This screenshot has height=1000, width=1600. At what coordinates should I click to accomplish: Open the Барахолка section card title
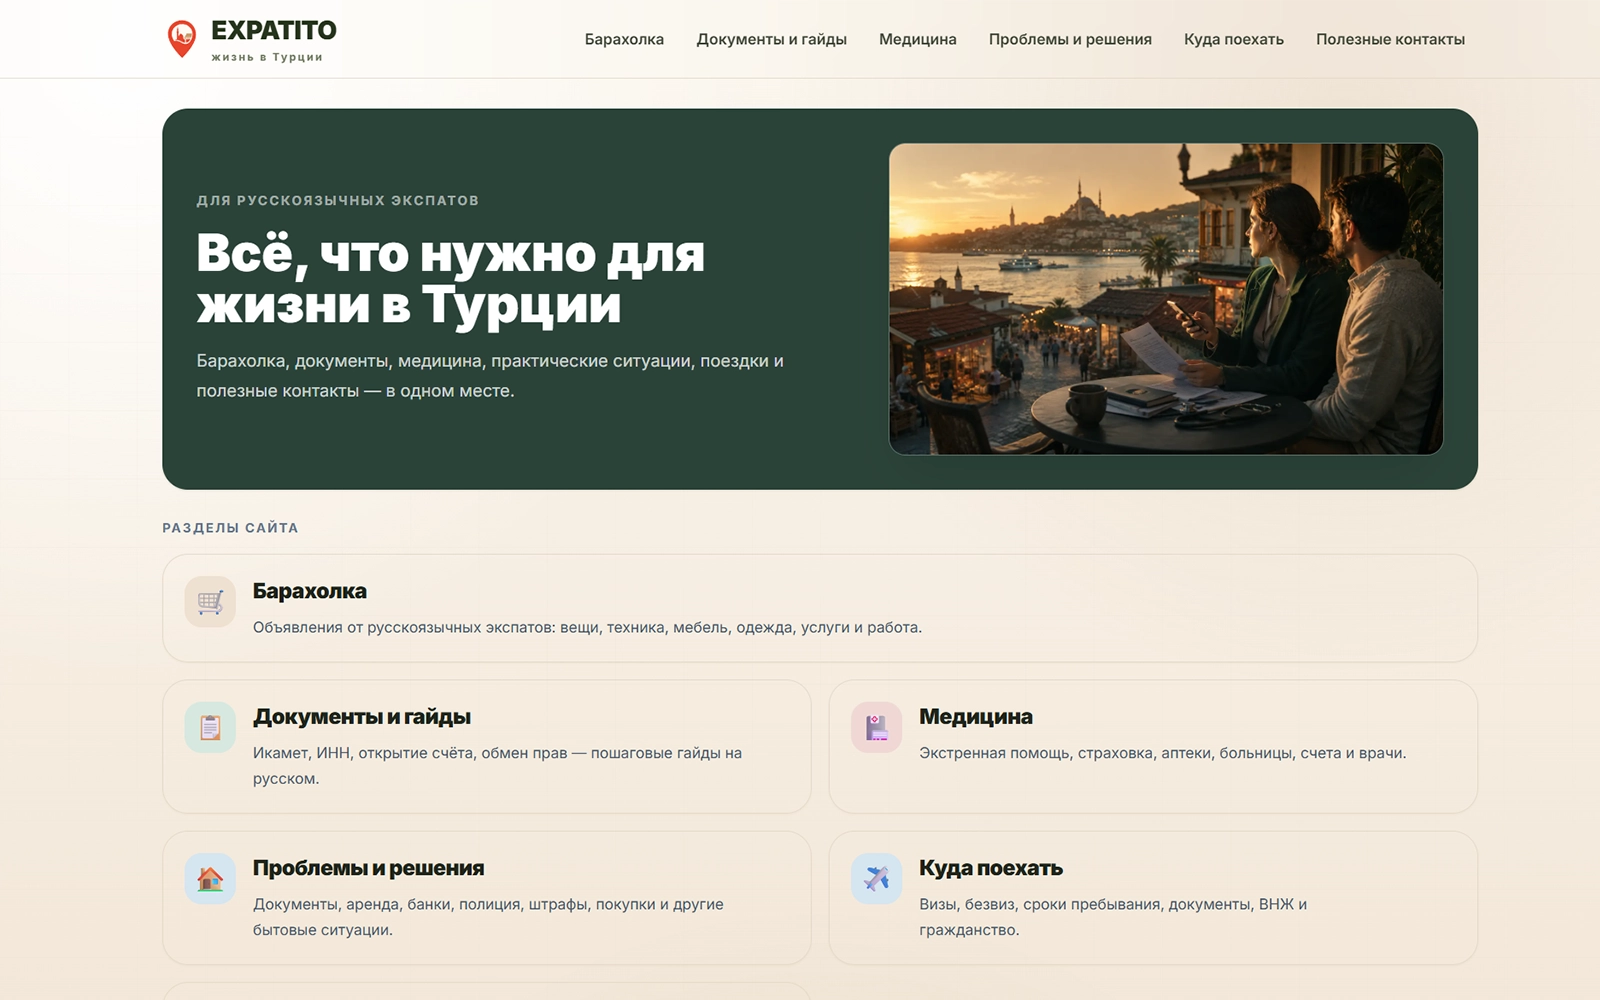tap(310, 591)
